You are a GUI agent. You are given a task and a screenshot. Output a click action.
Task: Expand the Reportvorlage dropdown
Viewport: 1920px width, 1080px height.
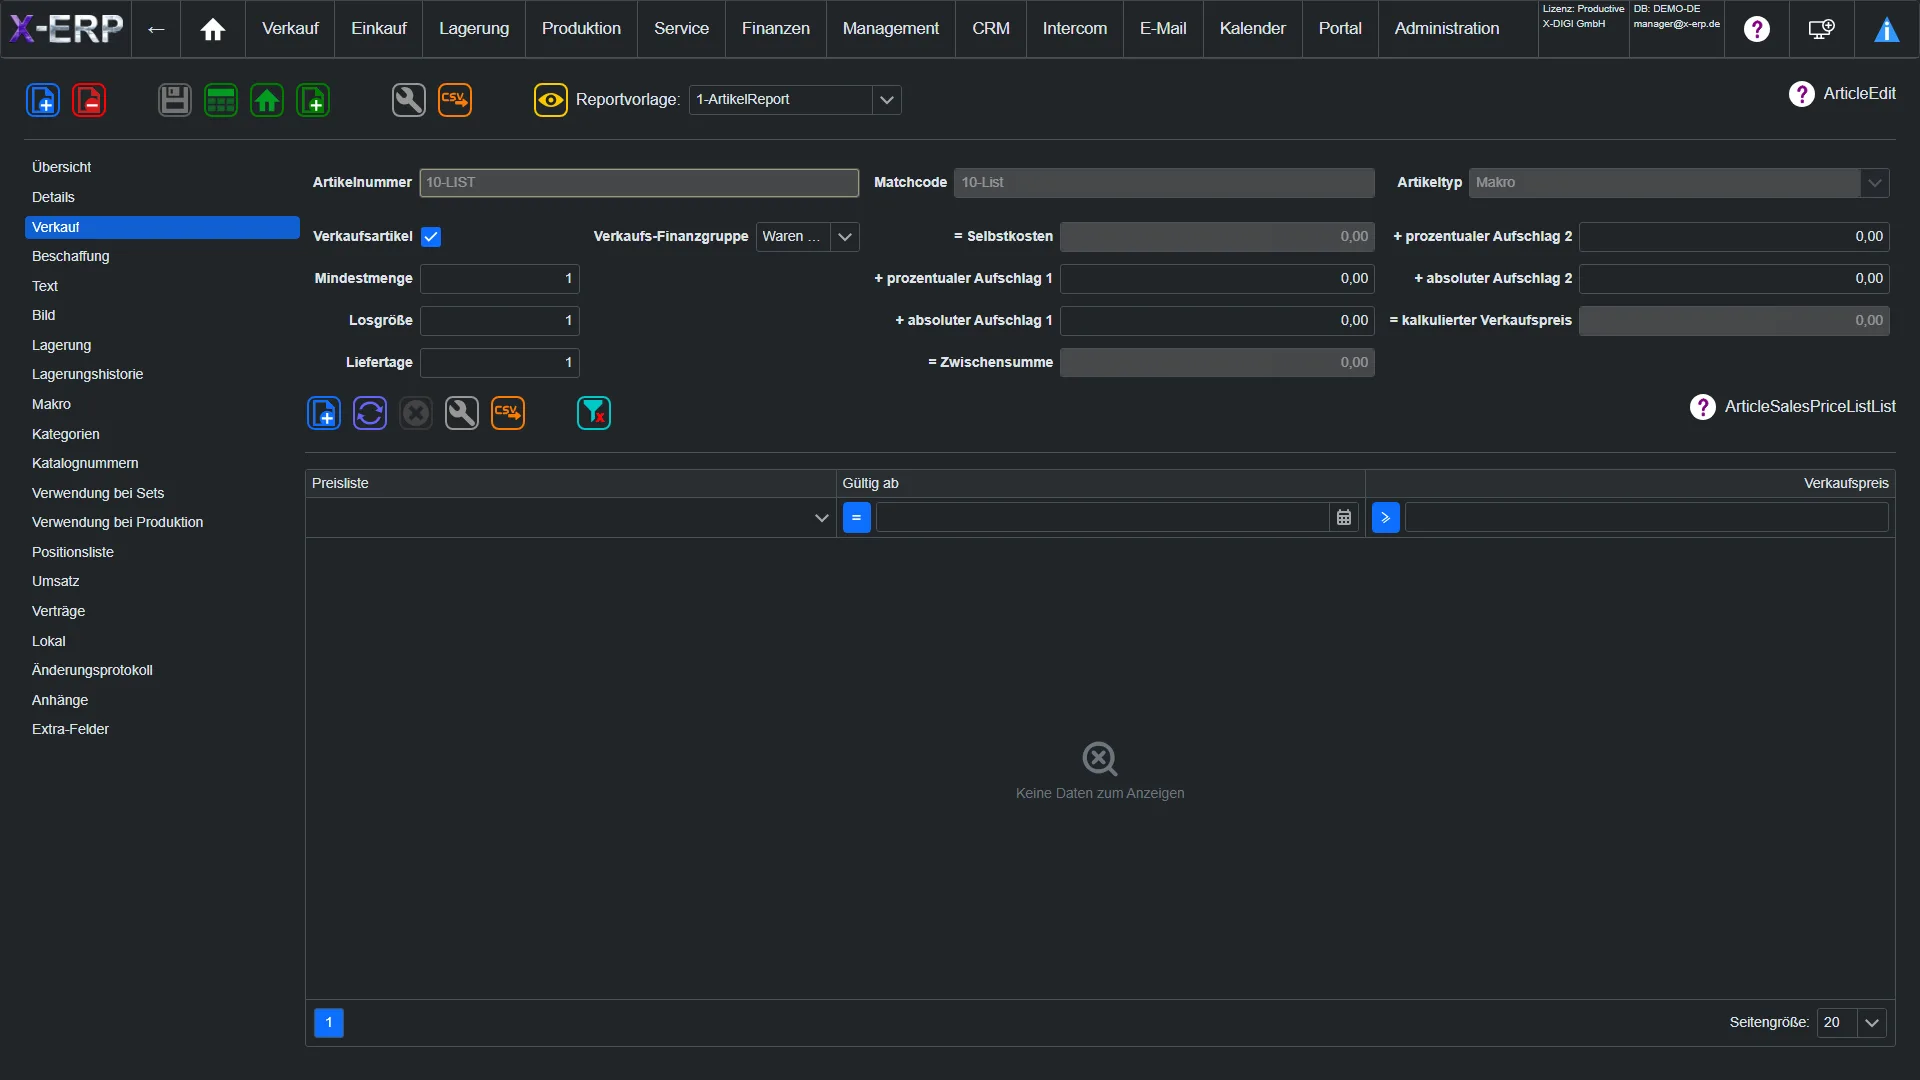[887, 100]
